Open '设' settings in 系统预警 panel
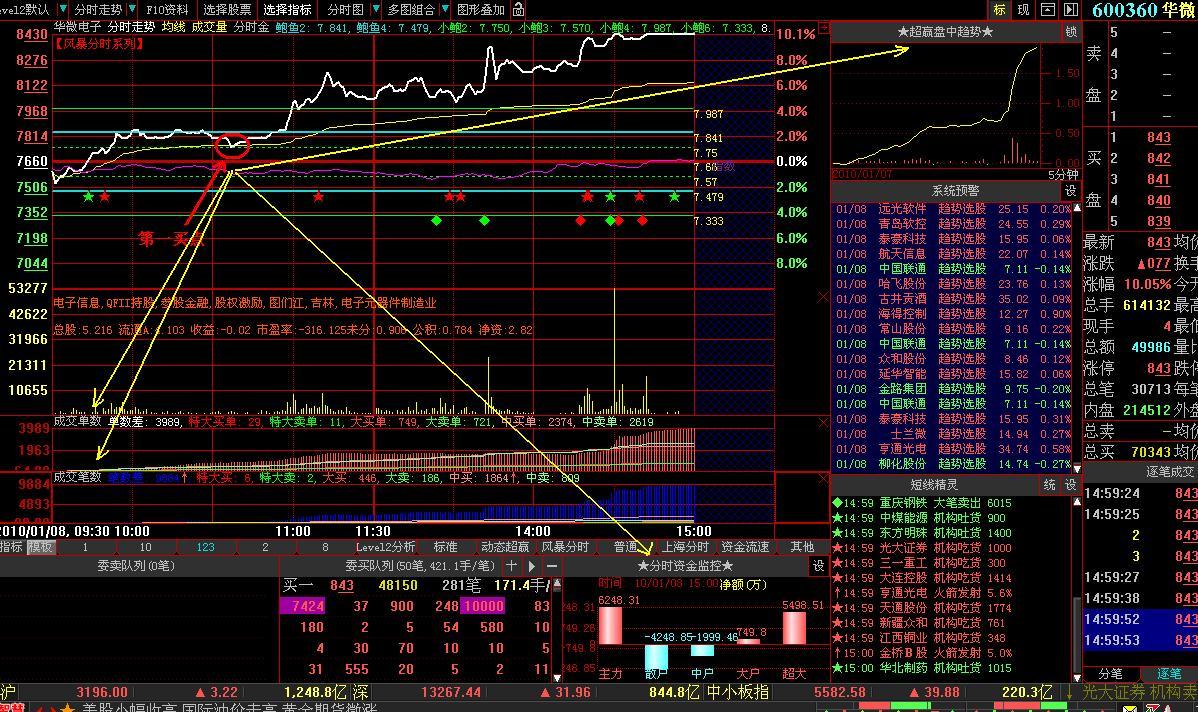 [x=1070, y=191]
